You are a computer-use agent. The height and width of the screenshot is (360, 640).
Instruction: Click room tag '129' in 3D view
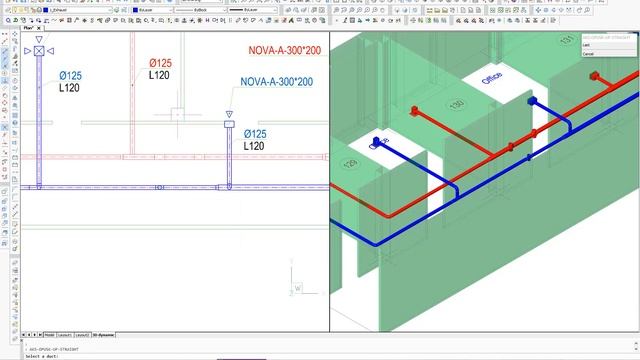(350, 164)
